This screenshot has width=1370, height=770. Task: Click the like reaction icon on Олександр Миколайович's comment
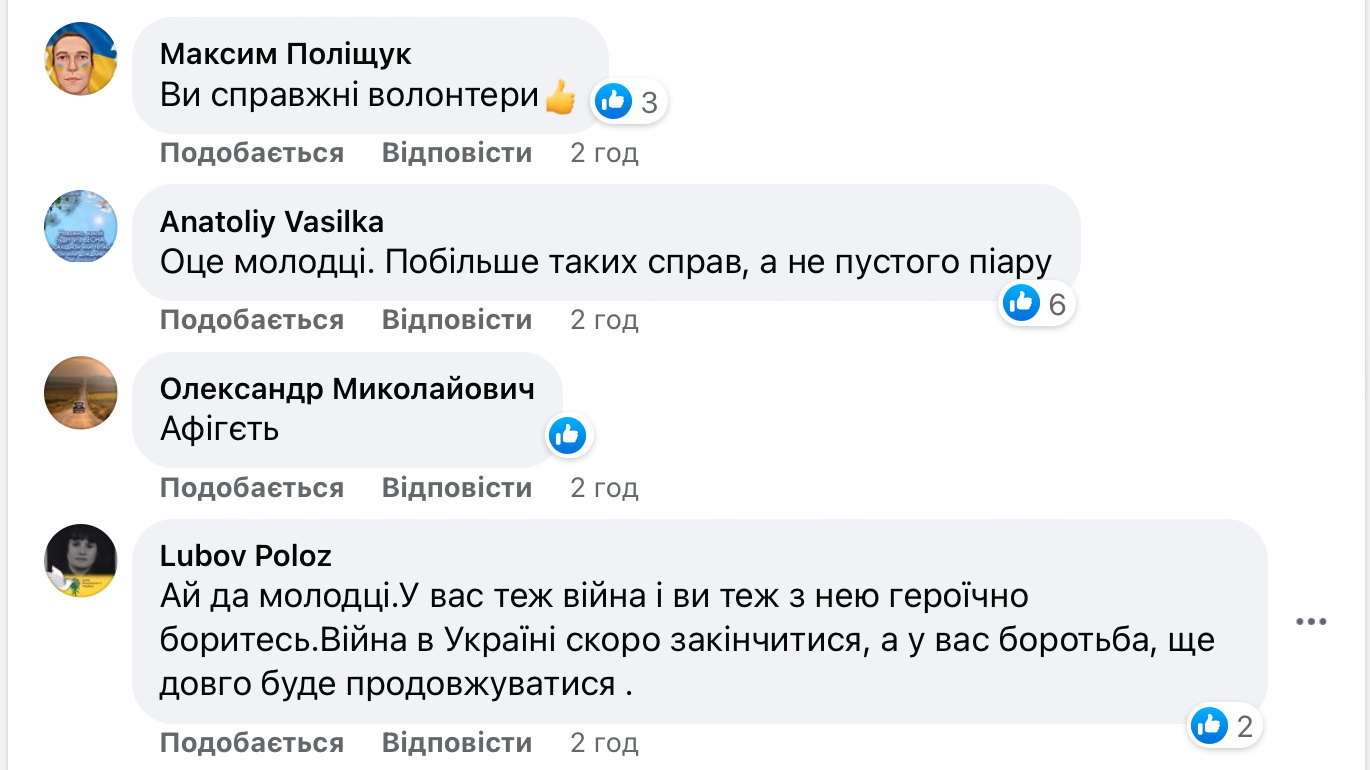coord(567,435)
